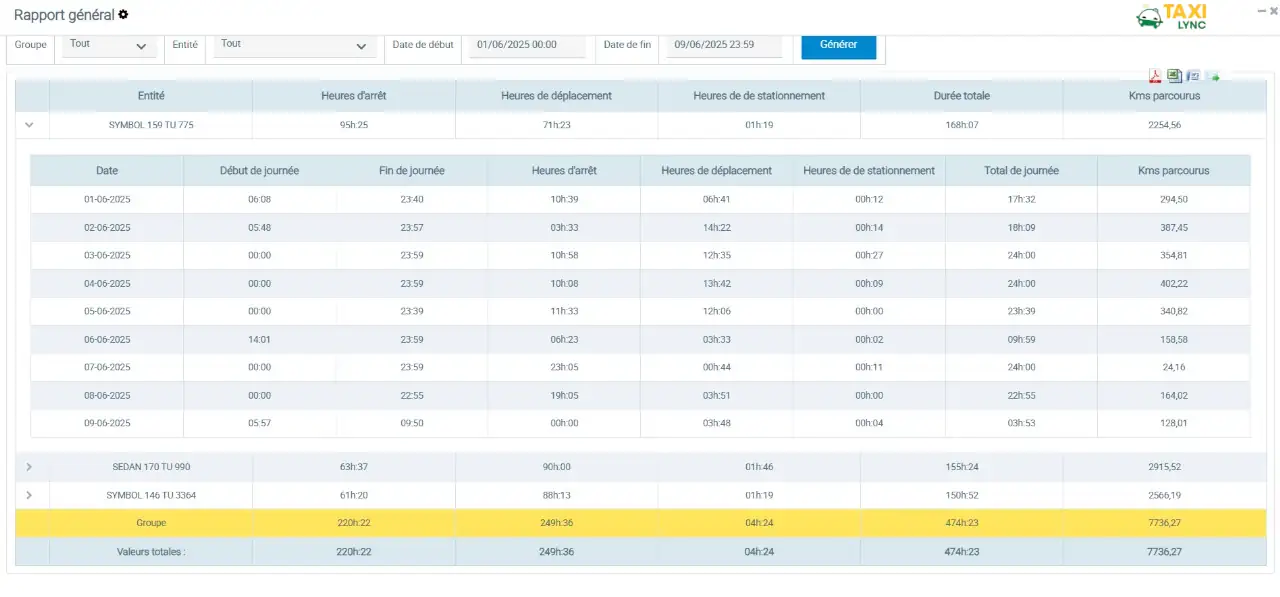Edit the Date de fin field
Viewport: 1280px width, 597px height.
click(x=724, y=45)
